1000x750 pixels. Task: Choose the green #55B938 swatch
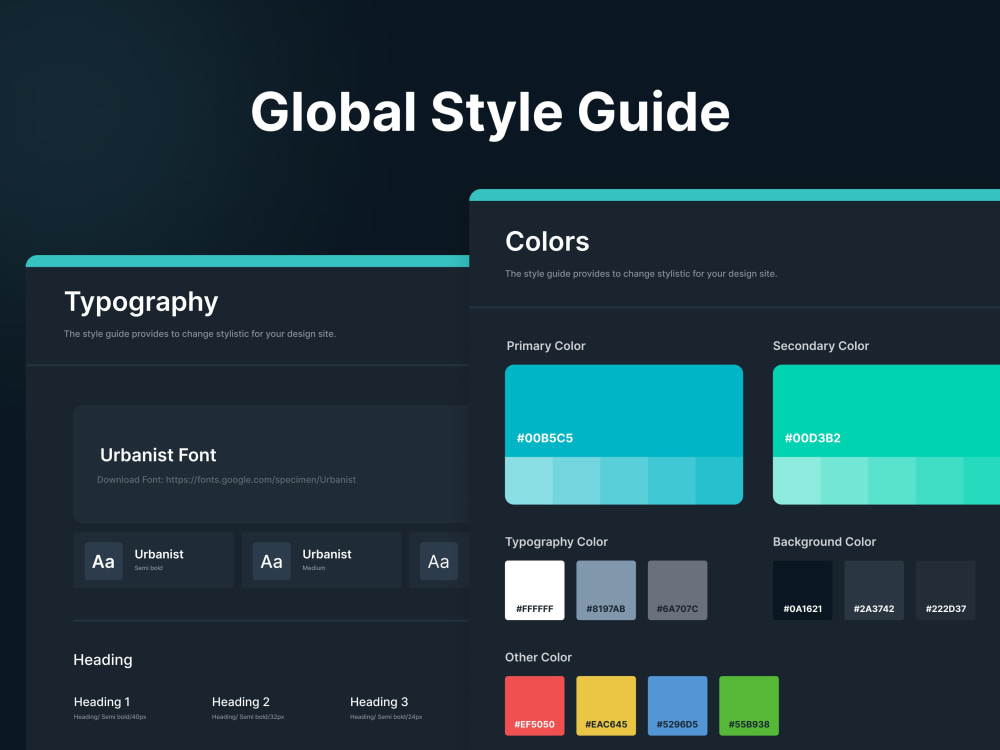click(x=749, y=705)
